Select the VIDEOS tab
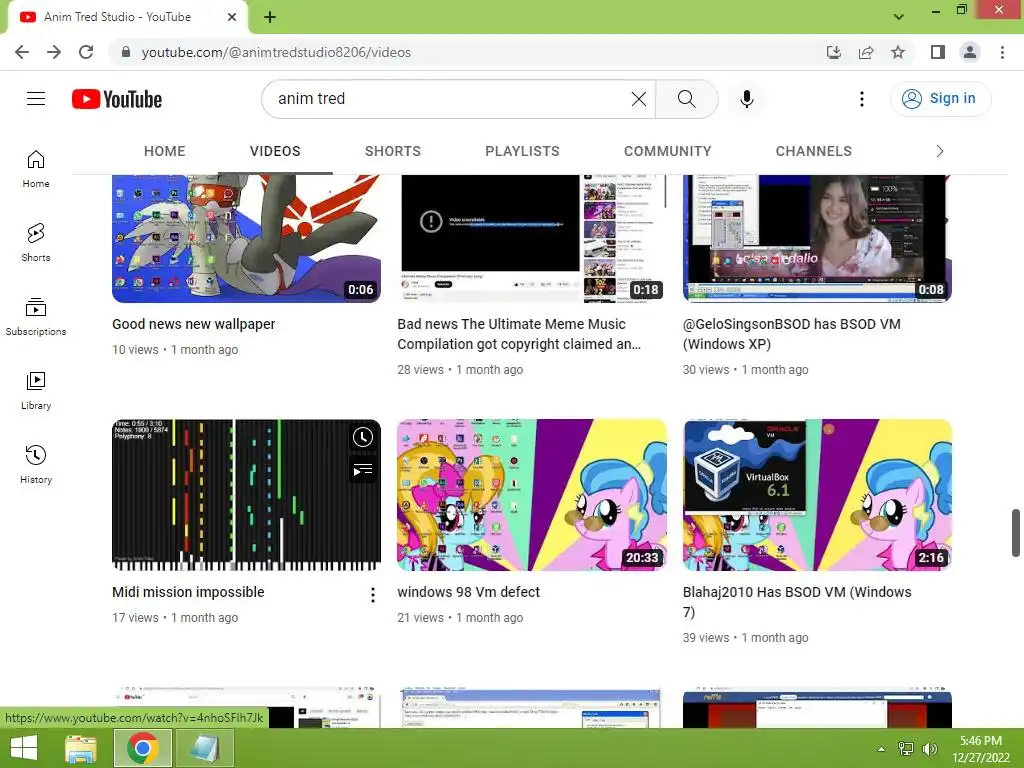Image resolution: width=1024 pixels, height=768 pixels. coord(275,151)
